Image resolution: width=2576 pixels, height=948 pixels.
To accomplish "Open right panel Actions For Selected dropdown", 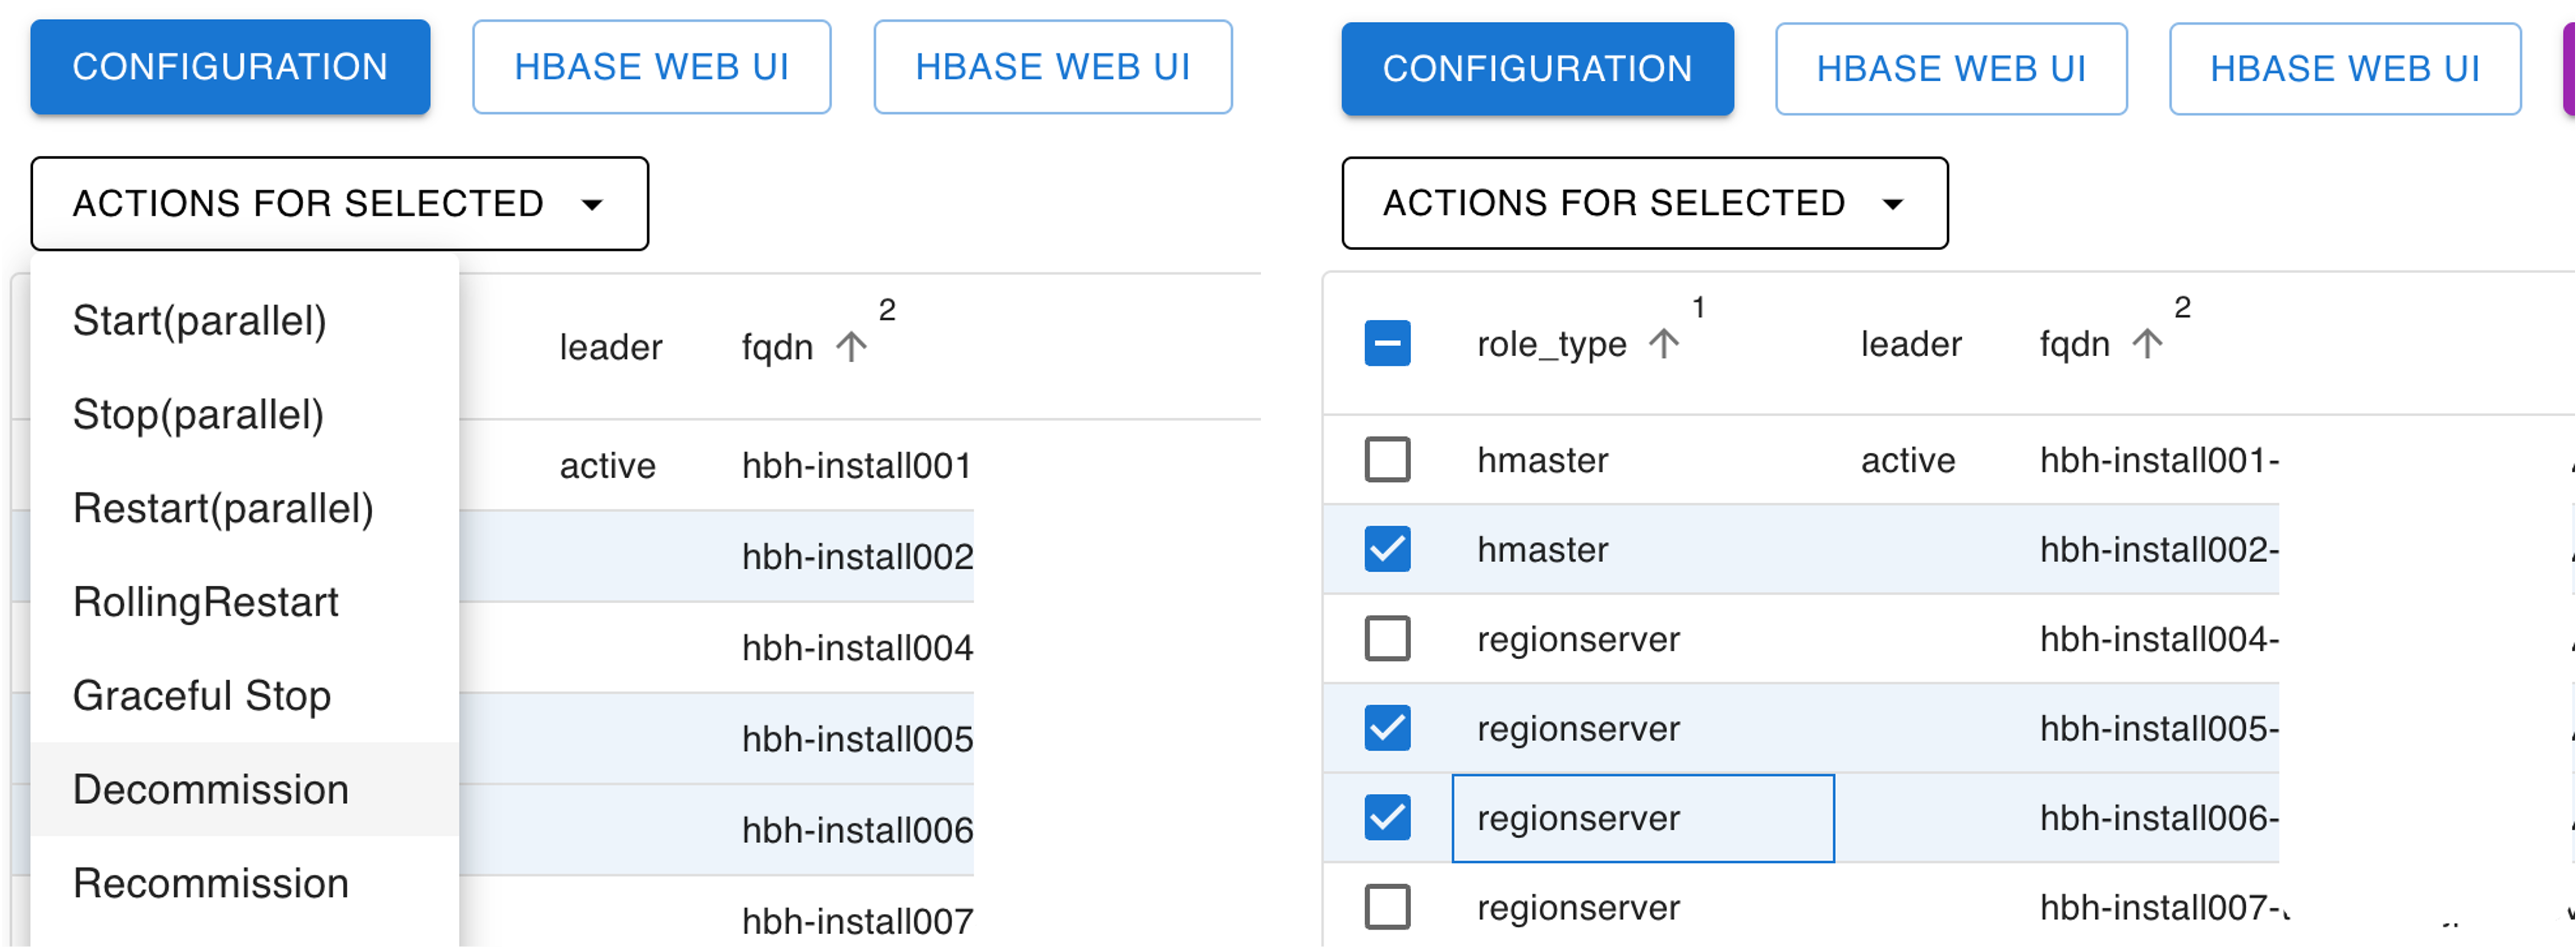I will [x=1645, y=203].
